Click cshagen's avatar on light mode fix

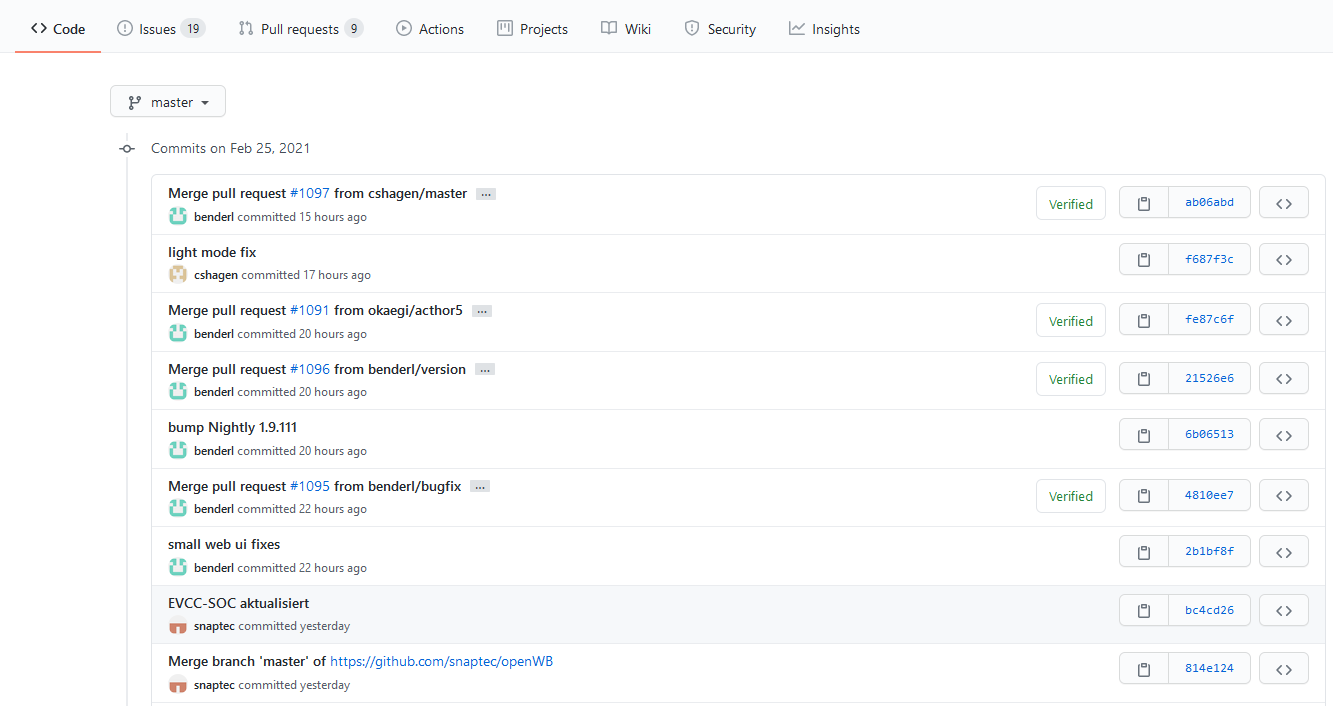tap(178, 275)
